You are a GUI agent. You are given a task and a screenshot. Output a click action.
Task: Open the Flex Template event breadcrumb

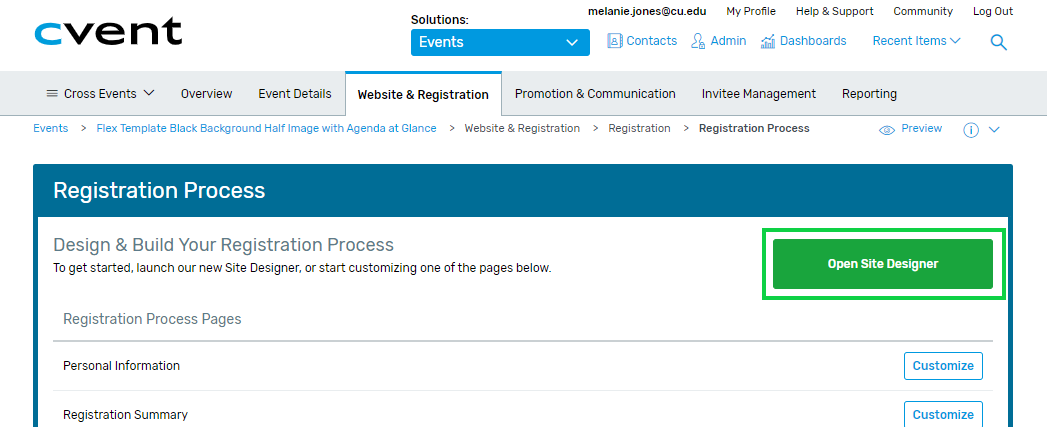pyautogui.click(x=266, y=128)
